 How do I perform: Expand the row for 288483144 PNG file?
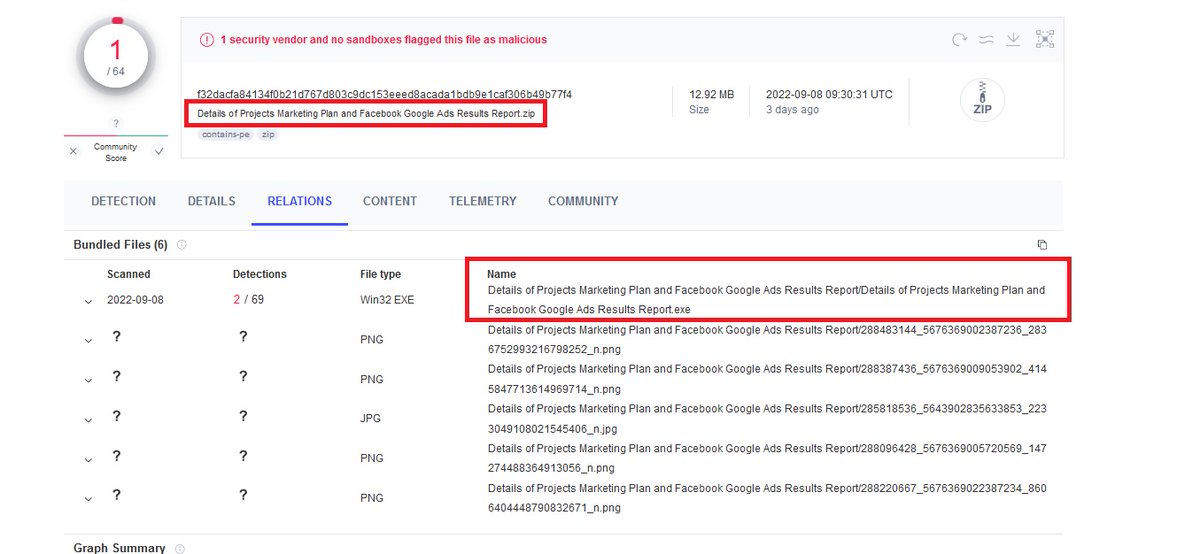(x=88, y=339)
